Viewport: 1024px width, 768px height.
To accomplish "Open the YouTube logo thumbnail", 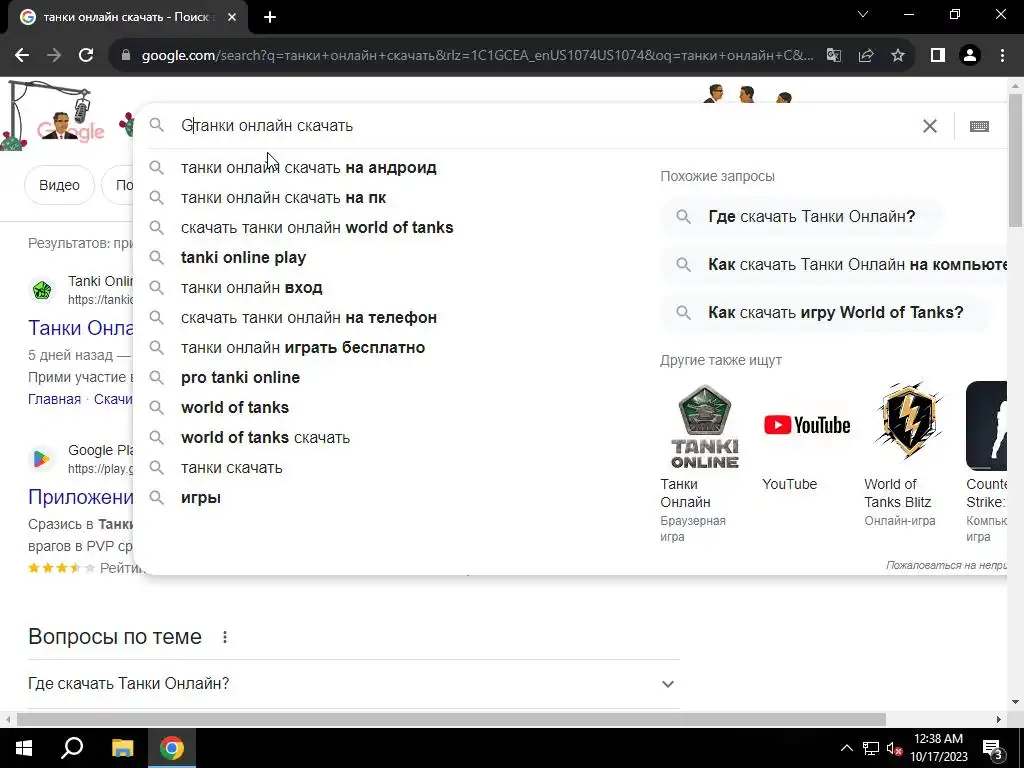I will click(807, 426).
